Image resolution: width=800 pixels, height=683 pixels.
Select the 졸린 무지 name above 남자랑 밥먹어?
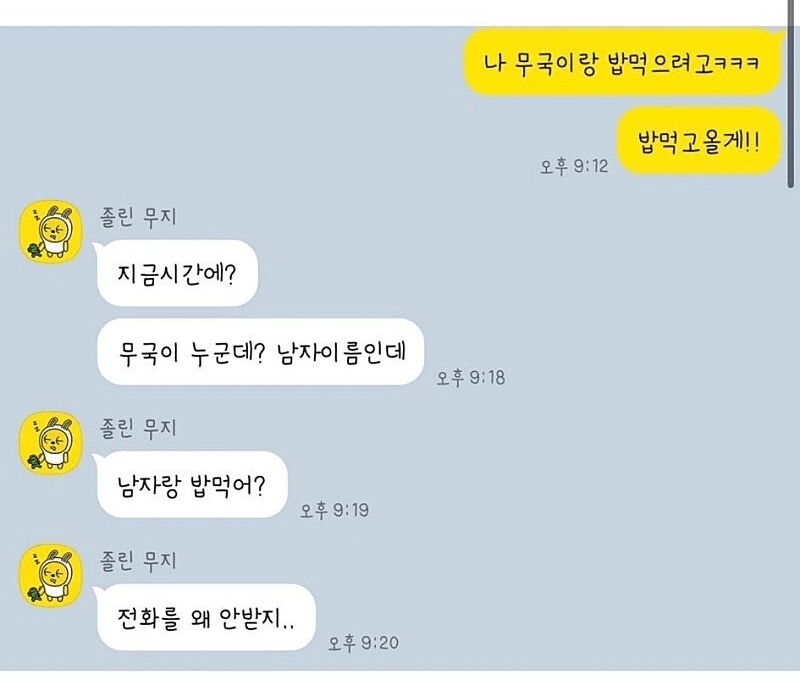(138, 428)
